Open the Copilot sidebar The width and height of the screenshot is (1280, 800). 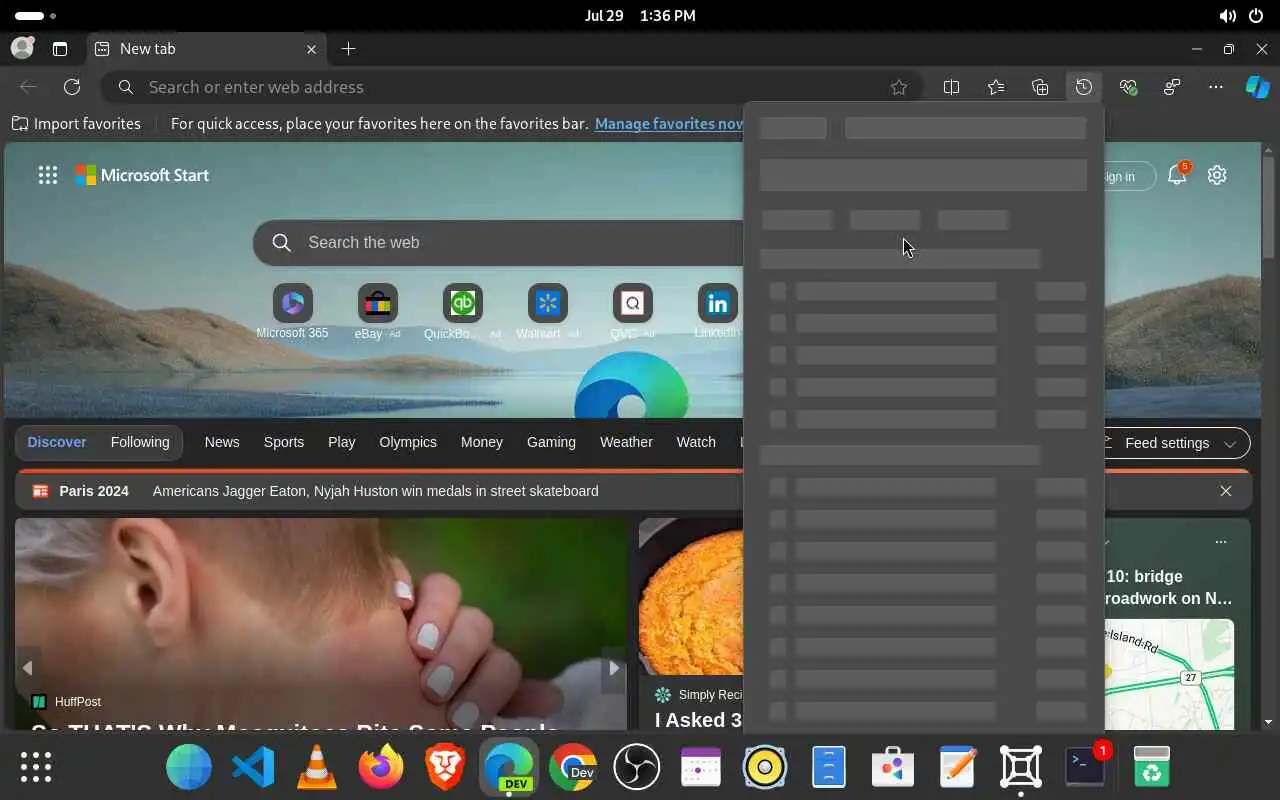pyautogui.click(x=1257, y=87)
